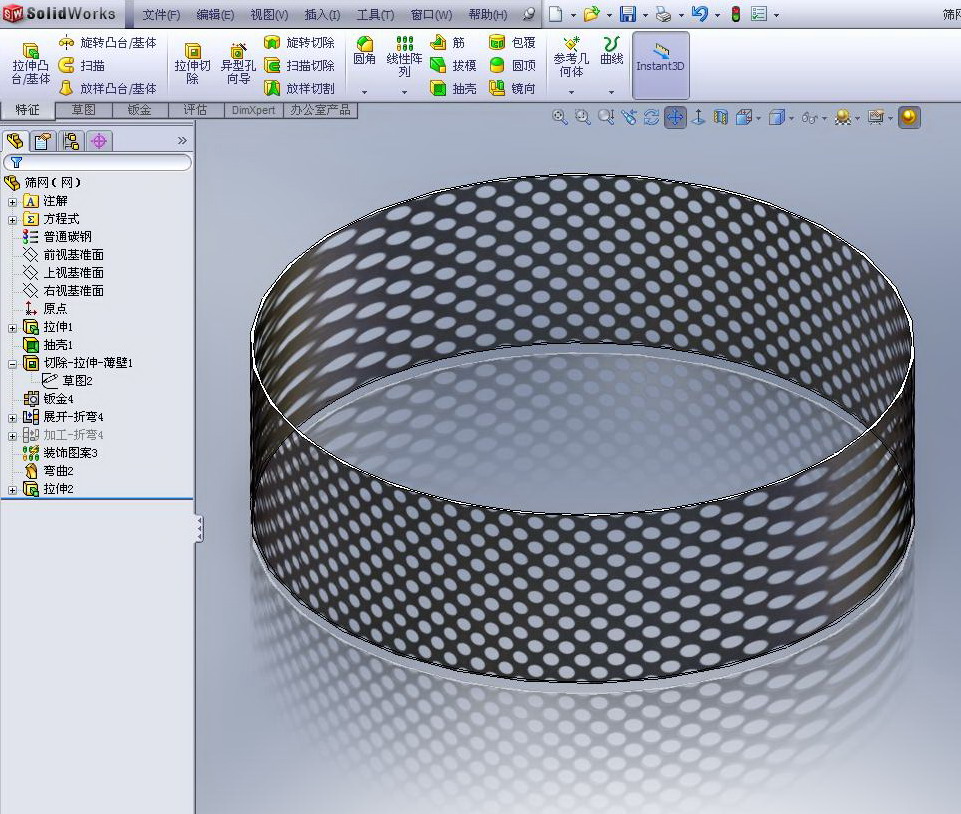Click Zoom to Fit in view toolbar

click(560, 117)
